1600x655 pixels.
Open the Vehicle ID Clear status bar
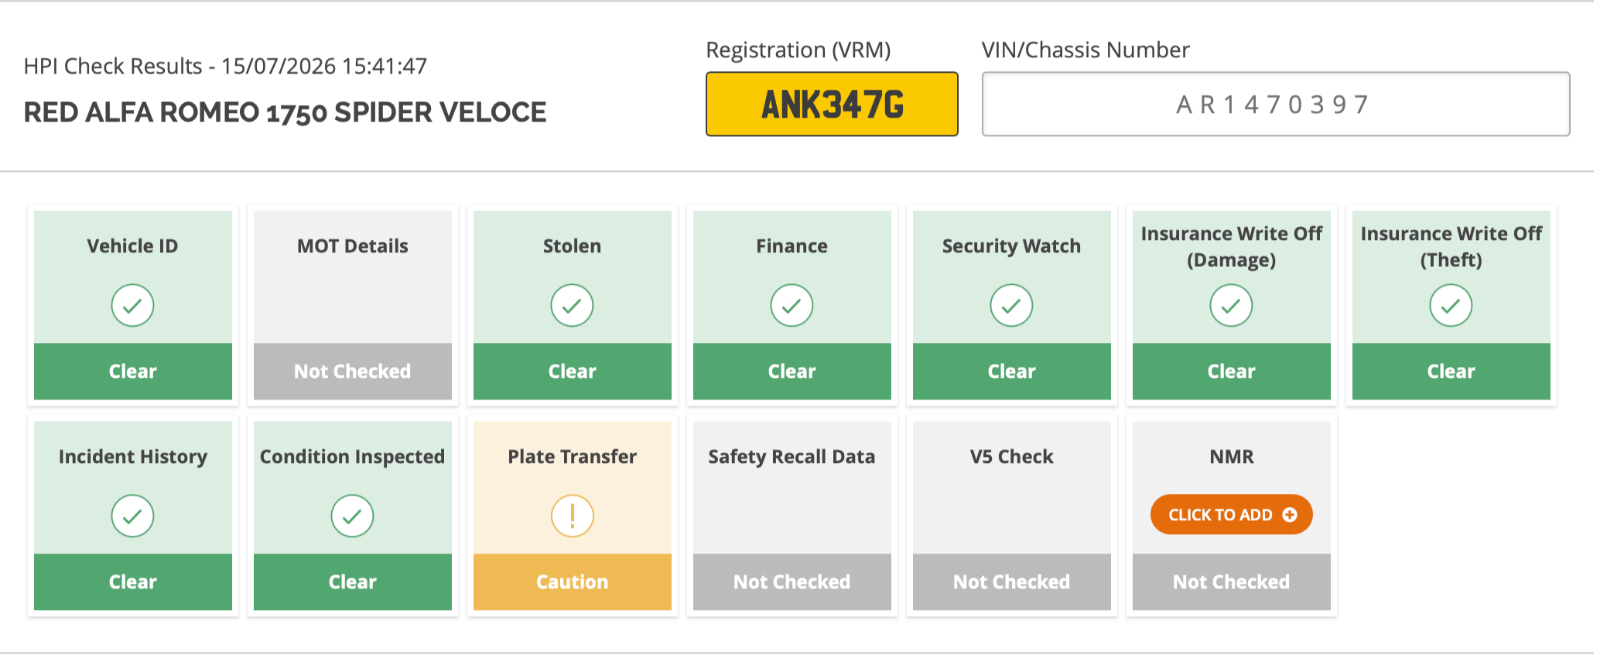point(133,372)
